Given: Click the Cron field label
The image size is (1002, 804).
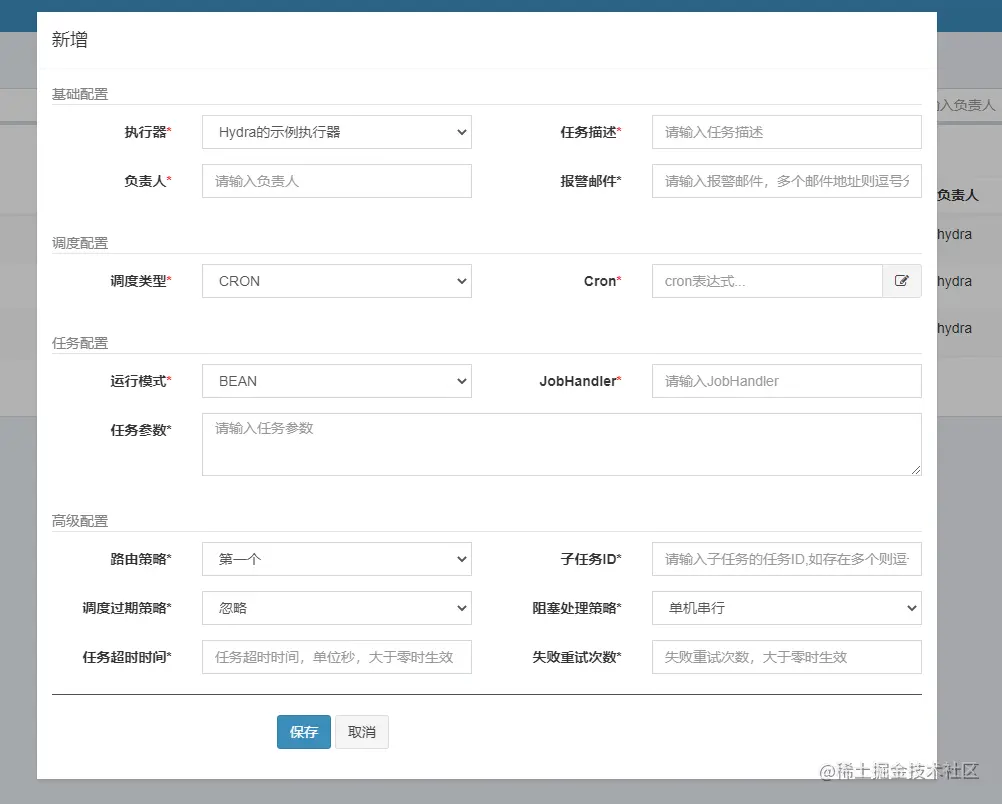Looking at the screenshot, I should click(603, 281).
